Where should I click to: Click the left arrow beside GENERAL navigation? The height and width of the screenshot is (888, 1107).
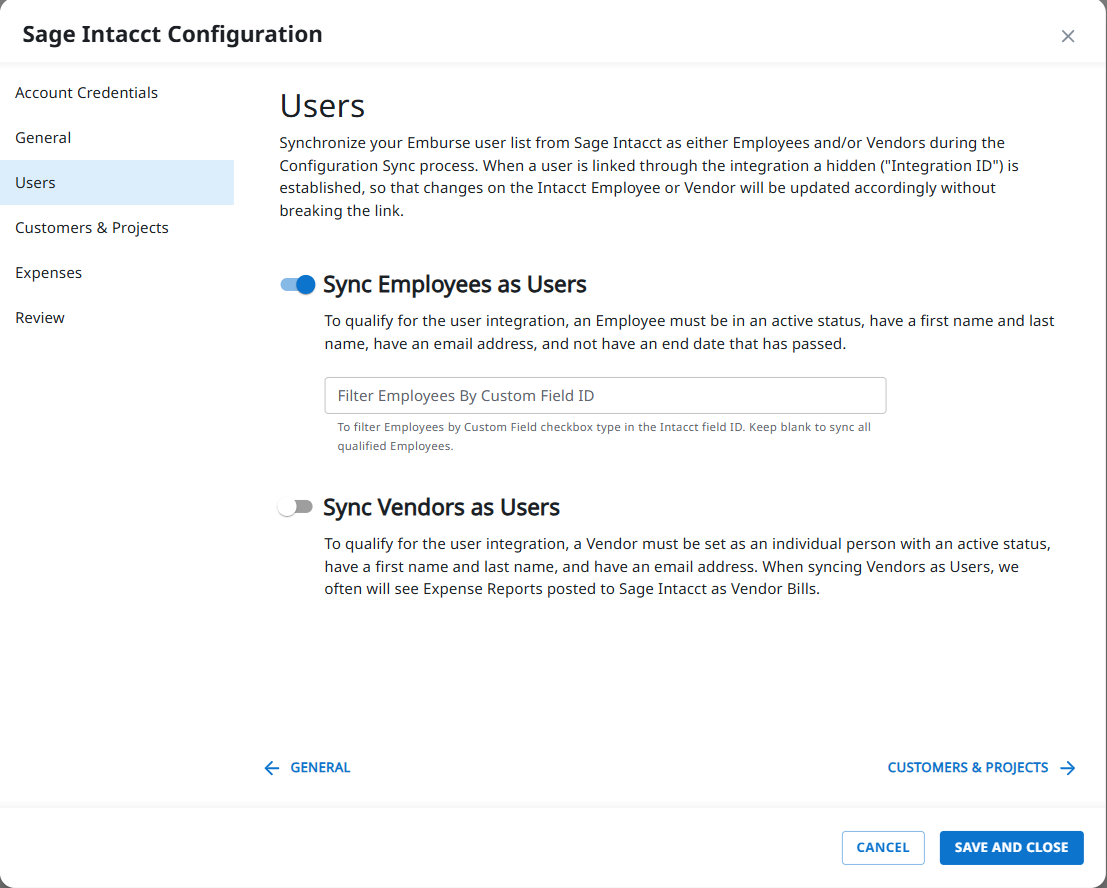271,767
